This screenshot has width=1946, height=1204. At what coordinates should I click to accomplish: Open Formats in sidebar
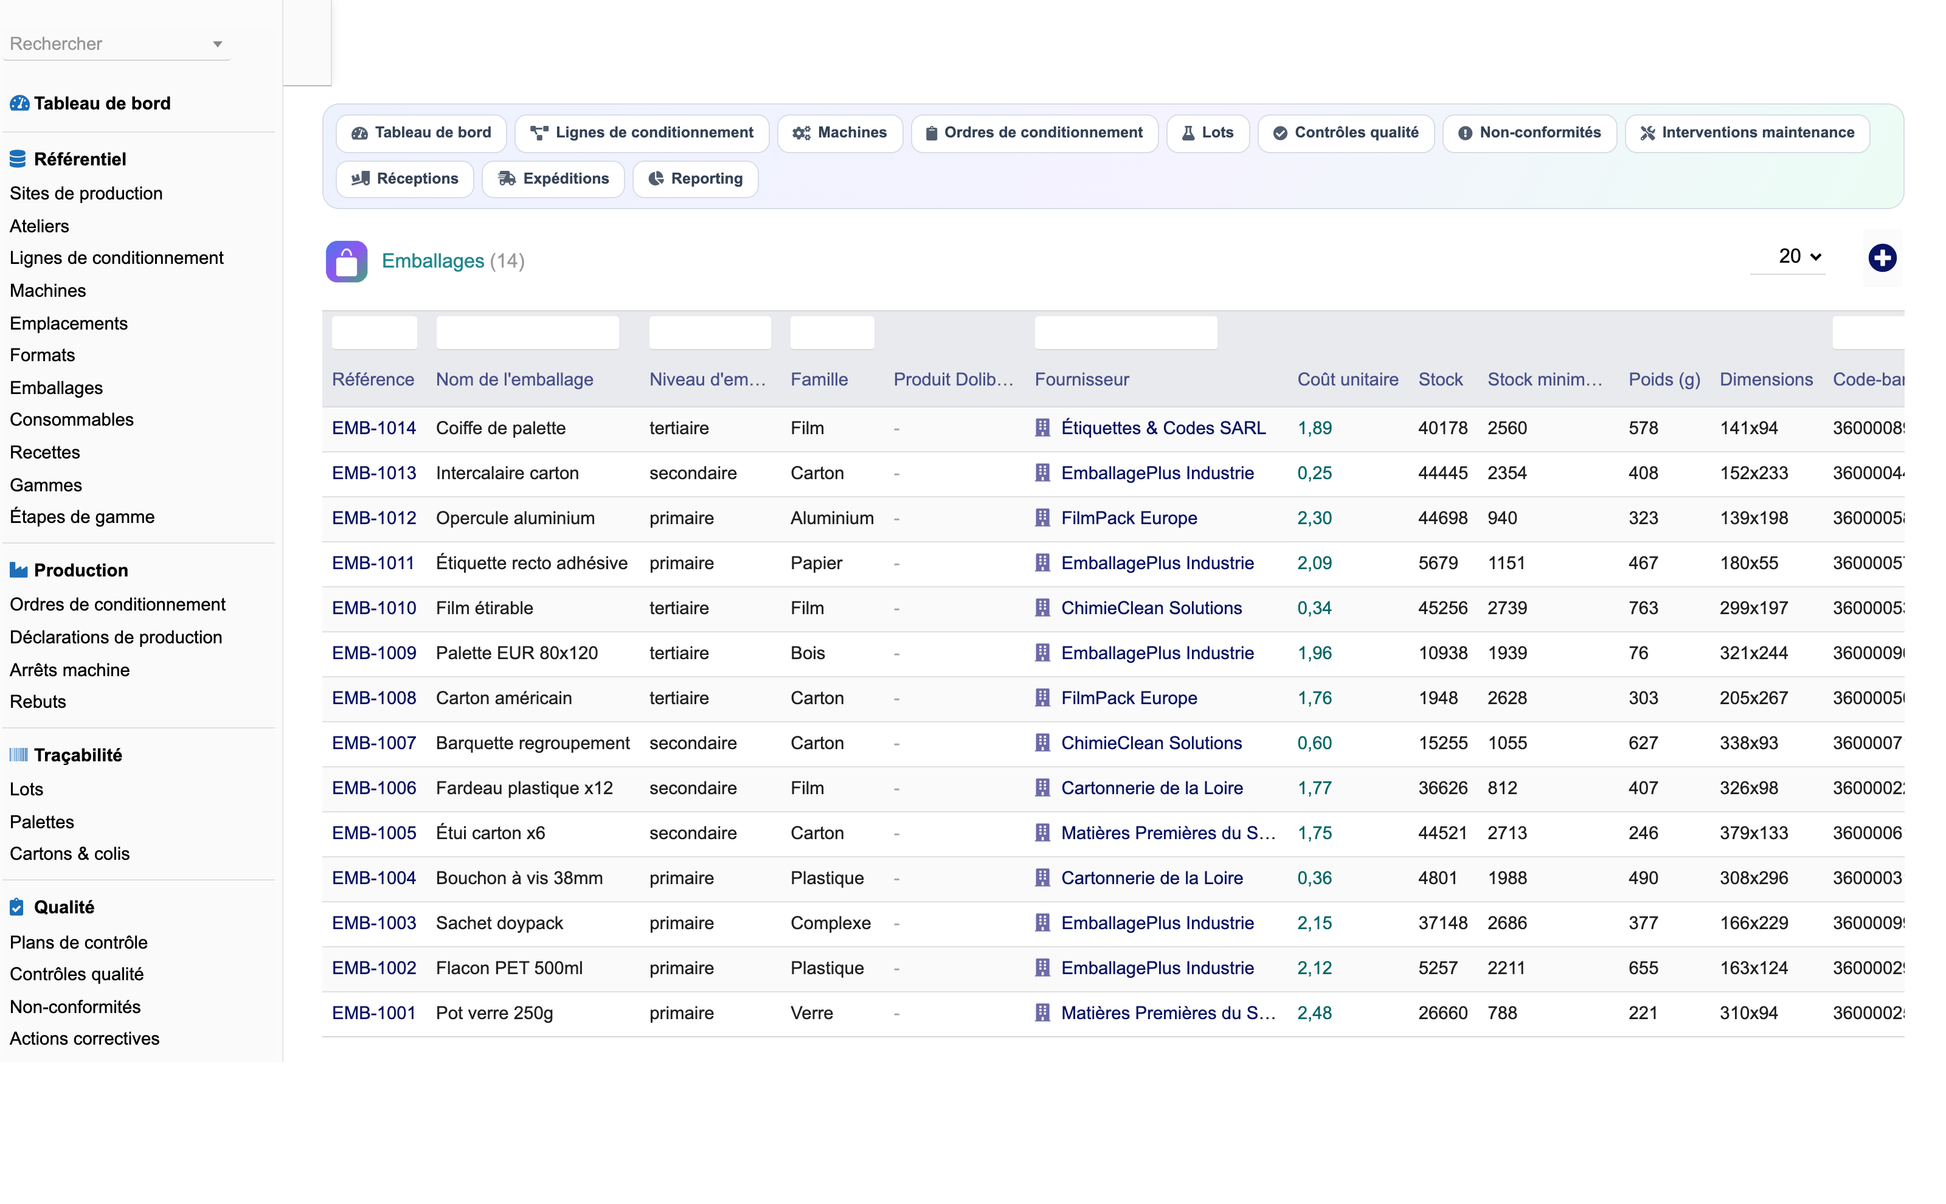pyautogui.click(x=42, y=355)
